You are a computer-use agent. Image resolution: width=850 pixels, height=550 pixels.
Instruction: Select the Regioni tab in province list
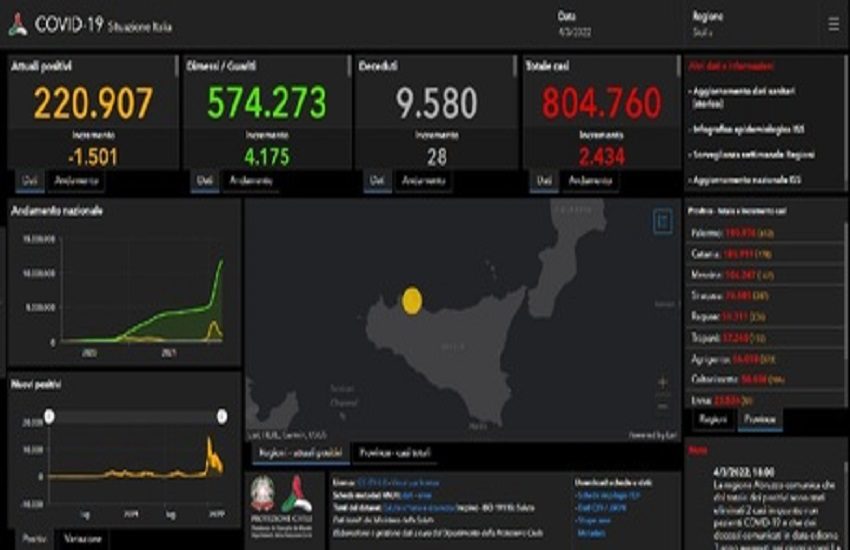point(712,420)
